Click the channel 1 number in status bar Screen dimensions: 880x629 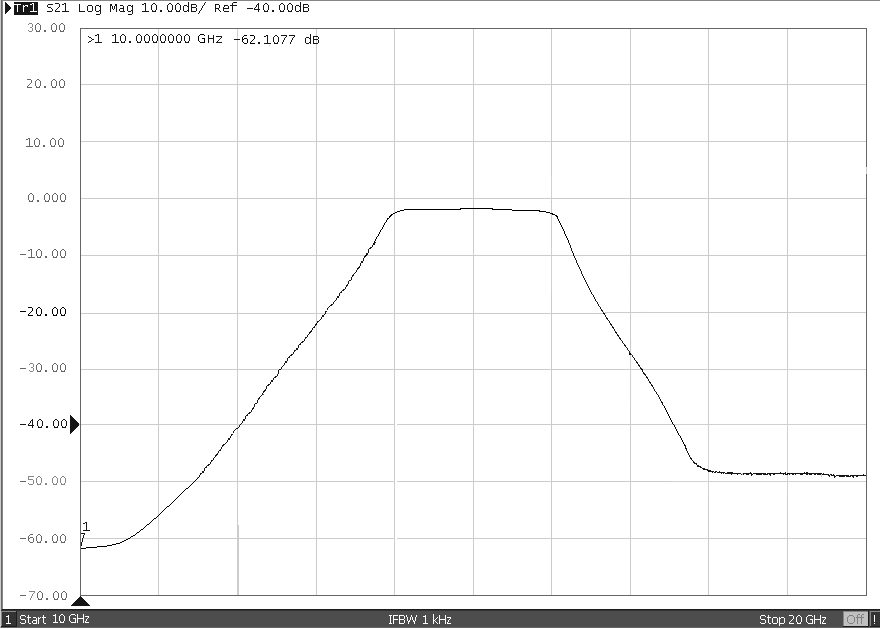pos(8,619)
